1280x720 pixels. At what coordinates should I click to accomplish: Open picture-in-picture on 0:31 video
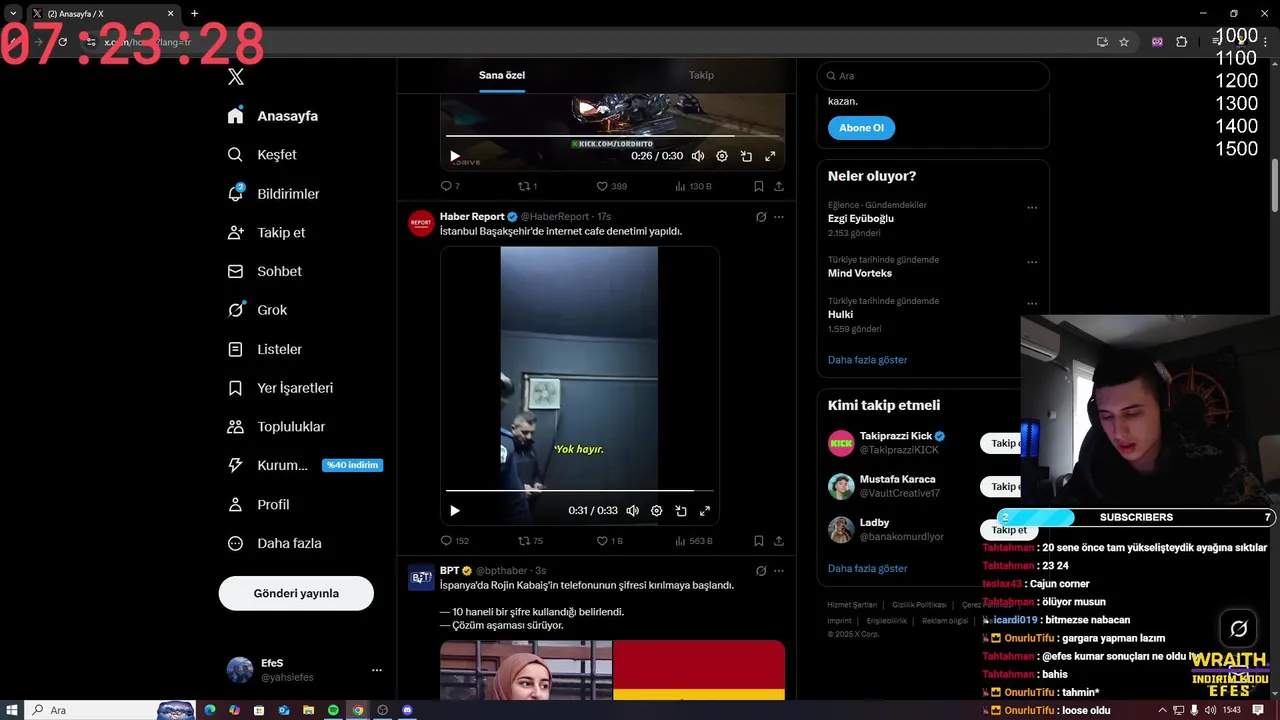coord(681,511)
